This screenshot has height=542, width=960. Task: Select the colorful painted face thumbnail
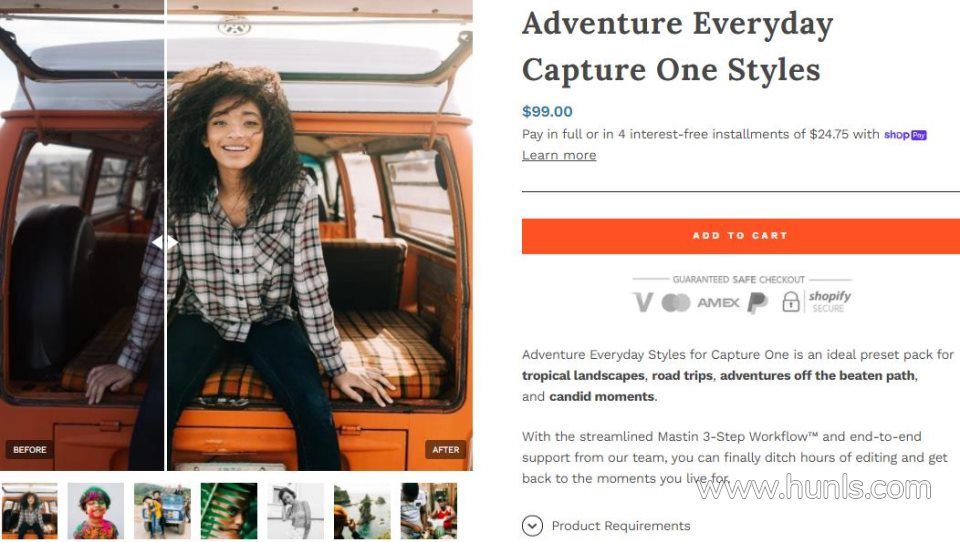pos(96,511)
